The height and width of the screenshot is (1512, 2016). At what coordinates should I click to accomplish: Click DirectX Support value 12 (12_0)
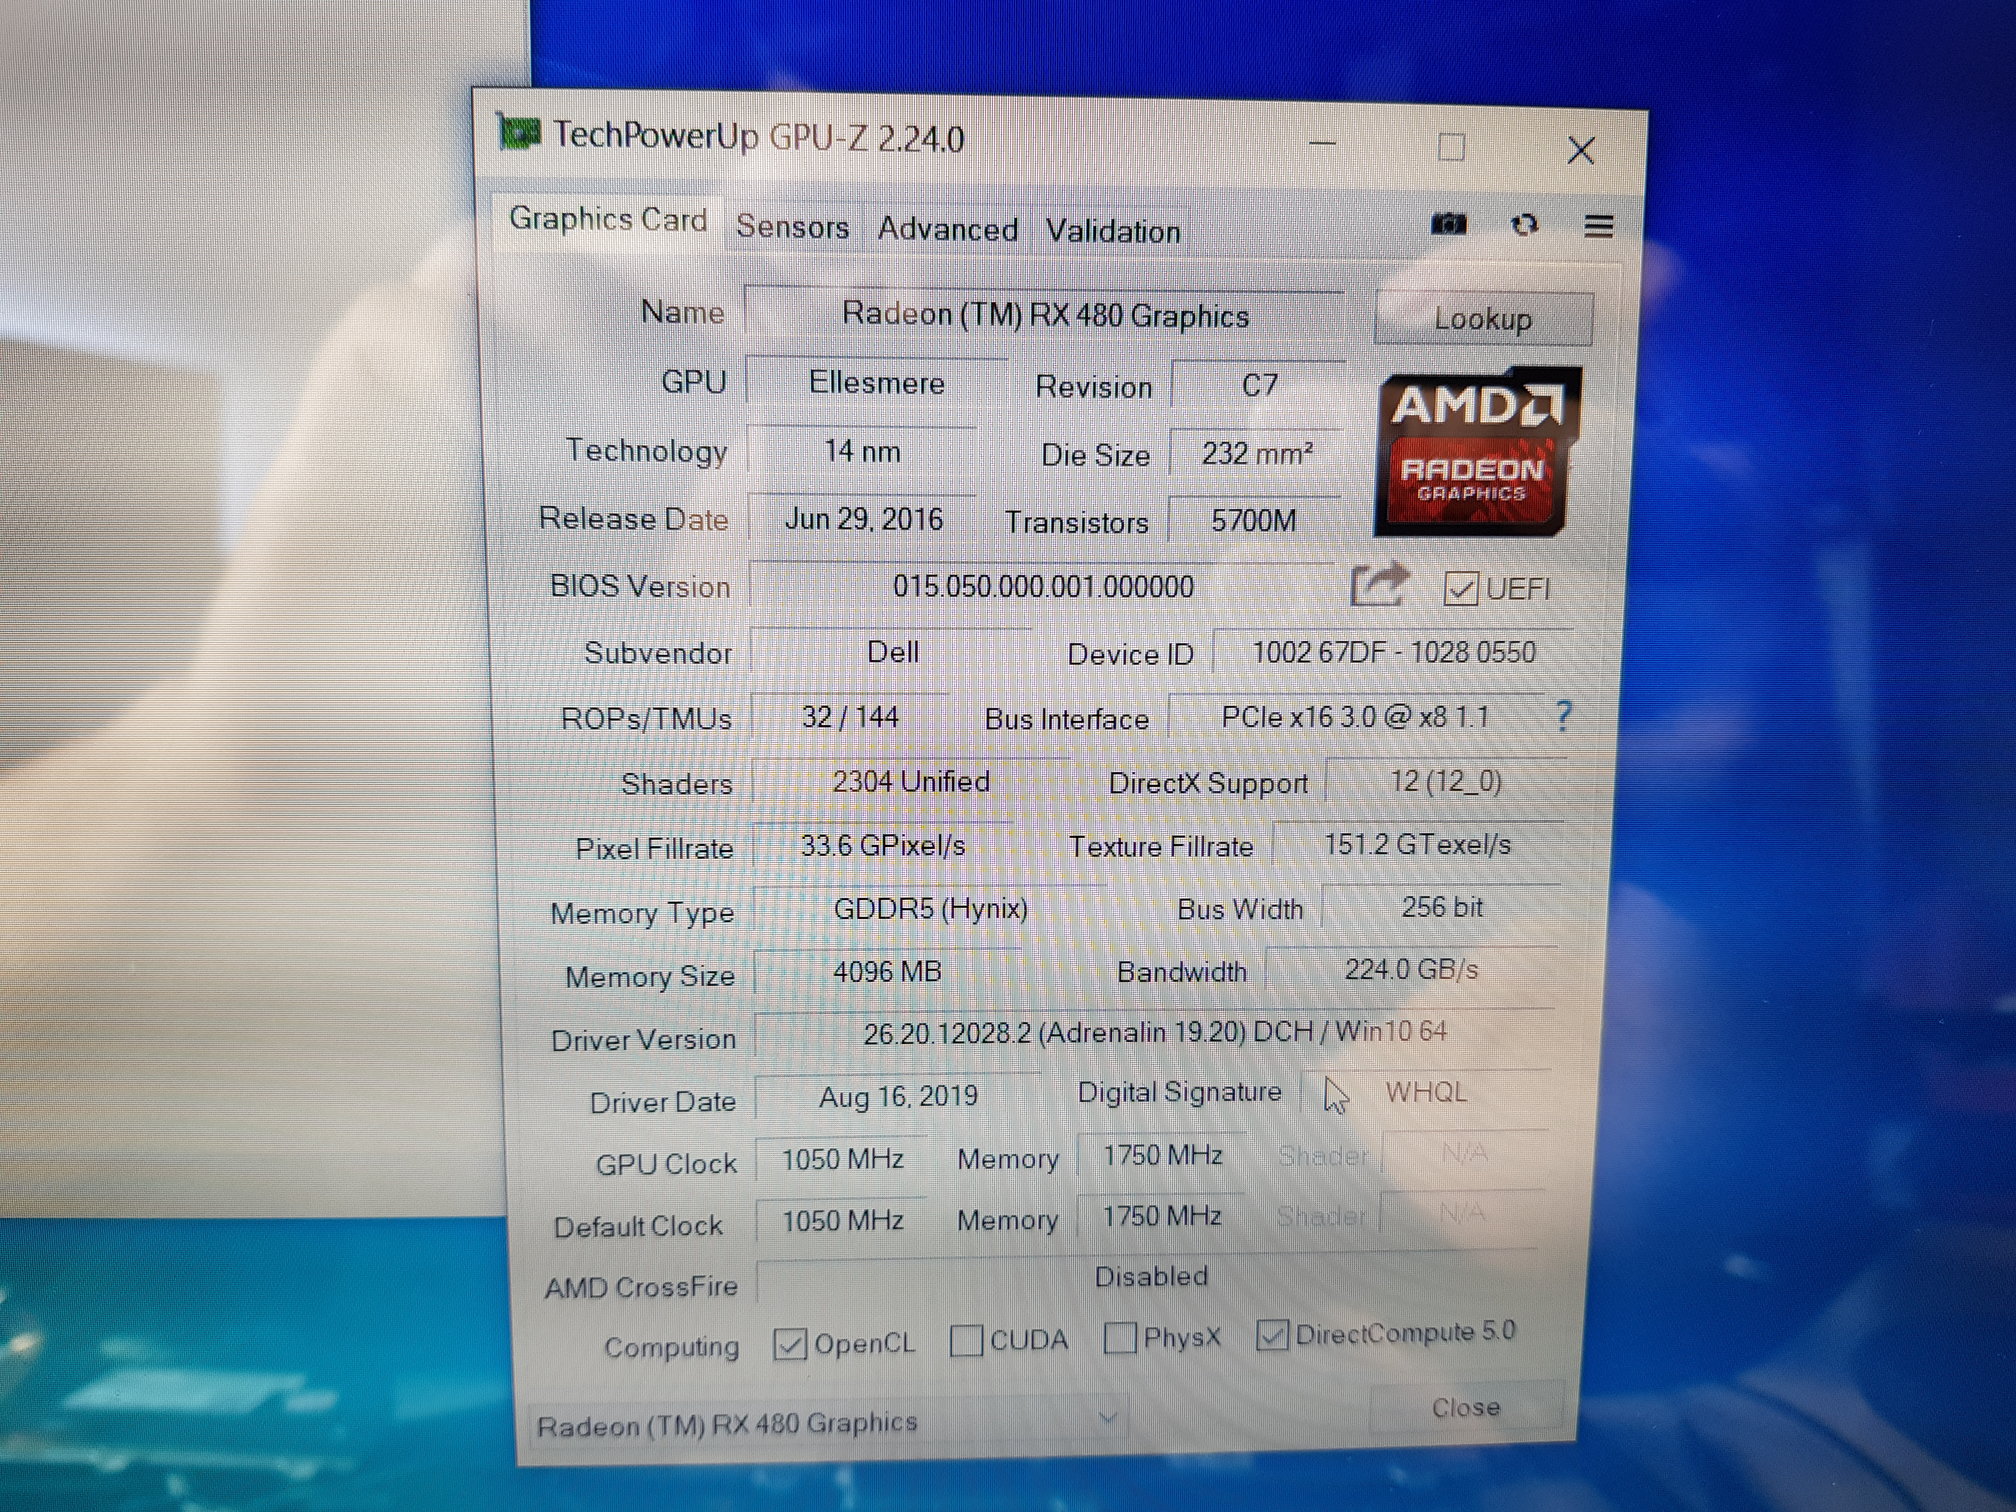pyautogui.click(x=1445, y=781)
